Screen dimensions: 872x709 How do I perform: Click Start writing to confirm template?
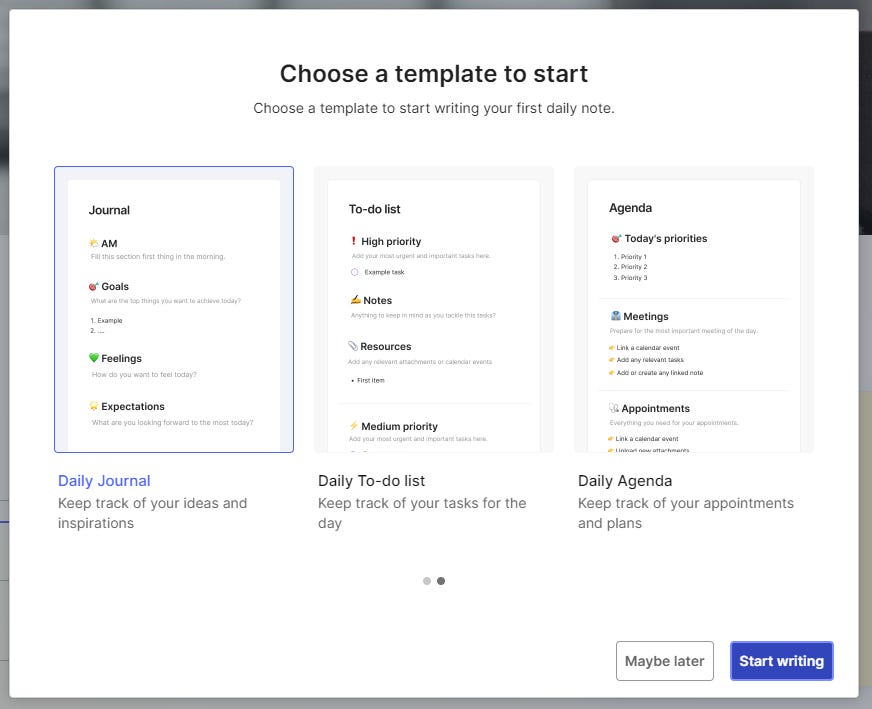[x=781, y=661]
